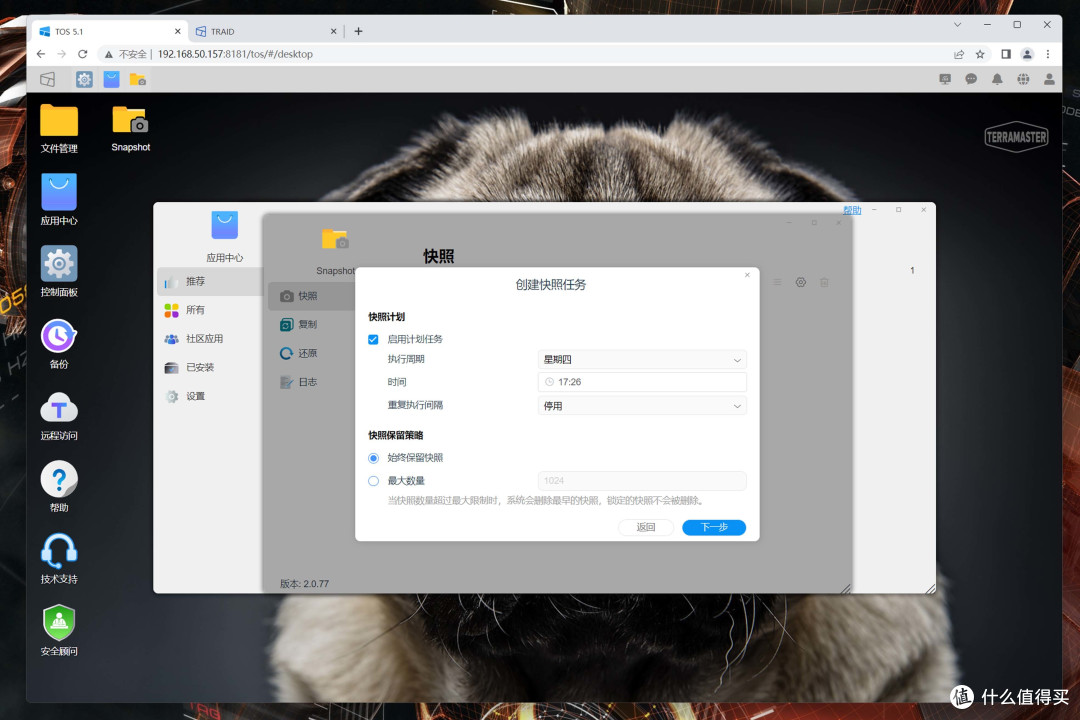Viewport: 1080px width, 720px height.
Task: Open the user account icon in TOS bar
Action: point(1049,79)
